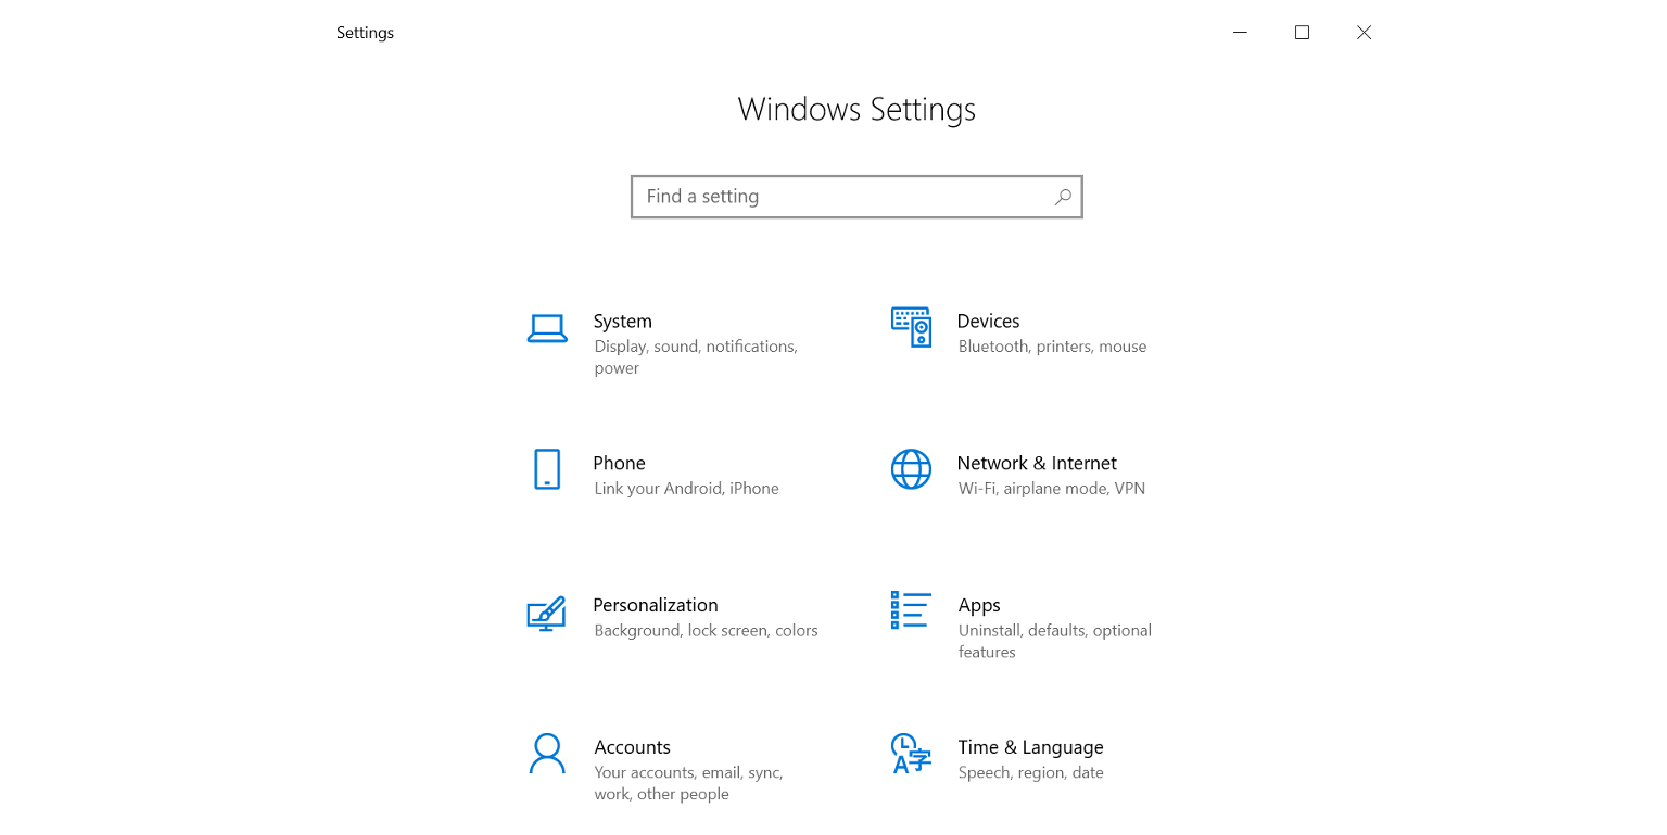Select Network & Internet heading
Viewport: 1667px width, 835px height.
1037,463
